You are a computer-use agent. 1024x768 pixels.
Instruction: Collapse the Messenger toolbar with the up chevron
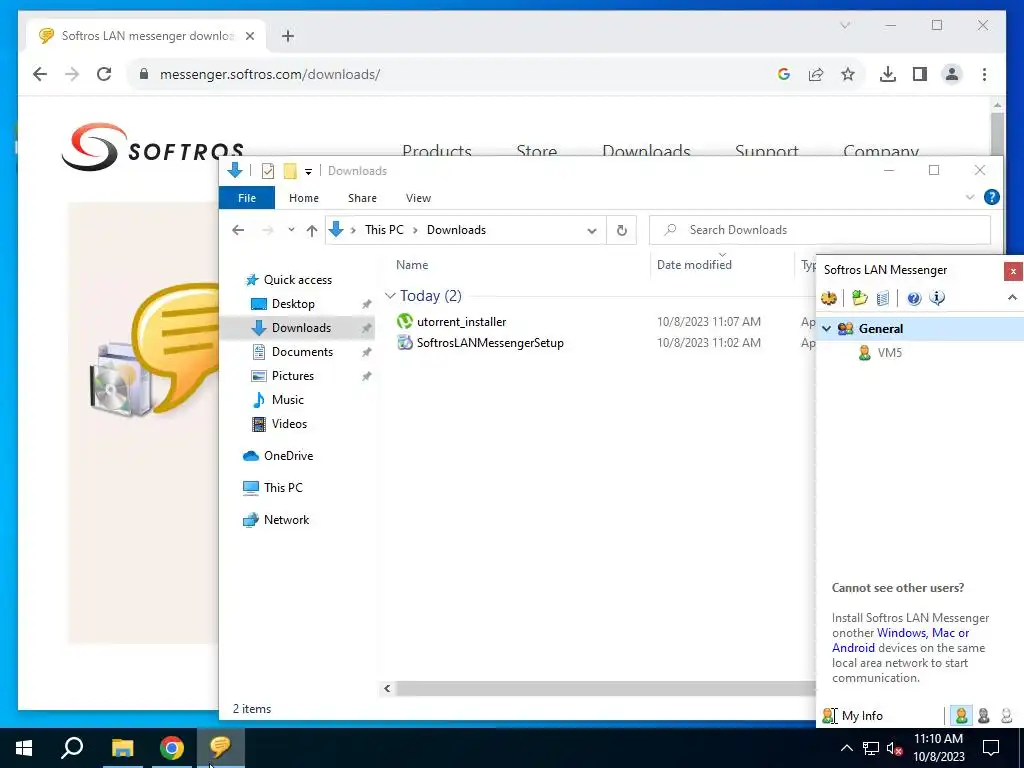(x=1012, y=298)
